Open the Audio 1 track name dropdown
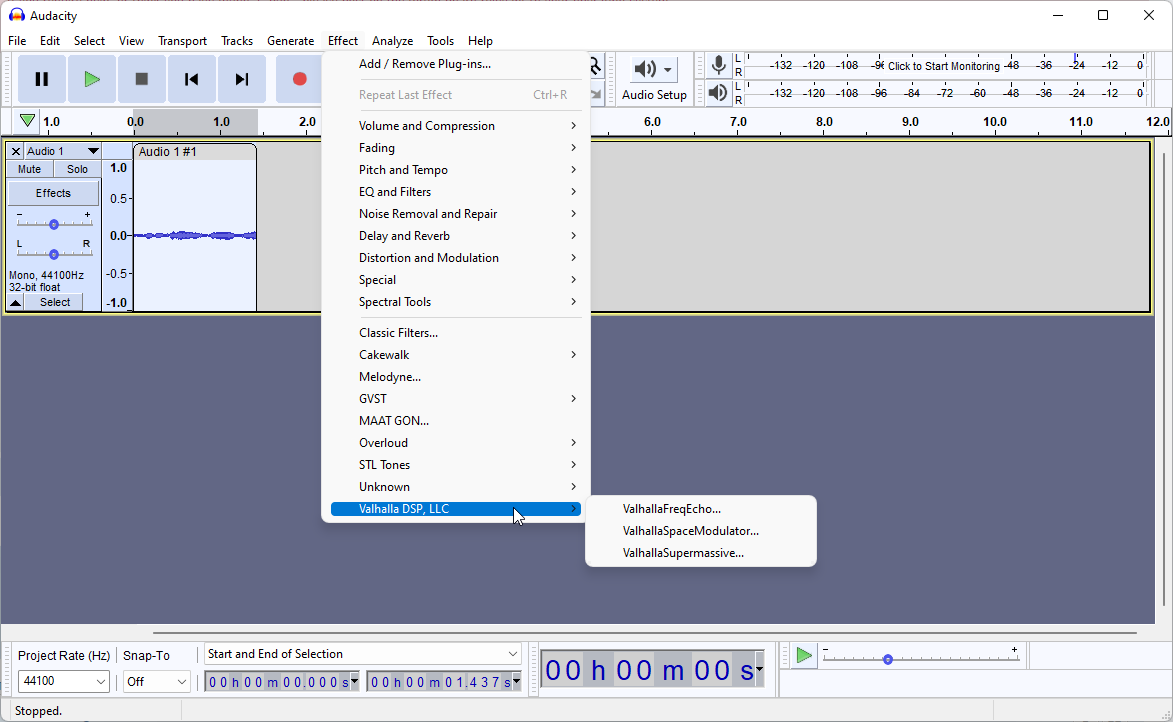This screenshot has height=722, width=1173. pos(93,150)
